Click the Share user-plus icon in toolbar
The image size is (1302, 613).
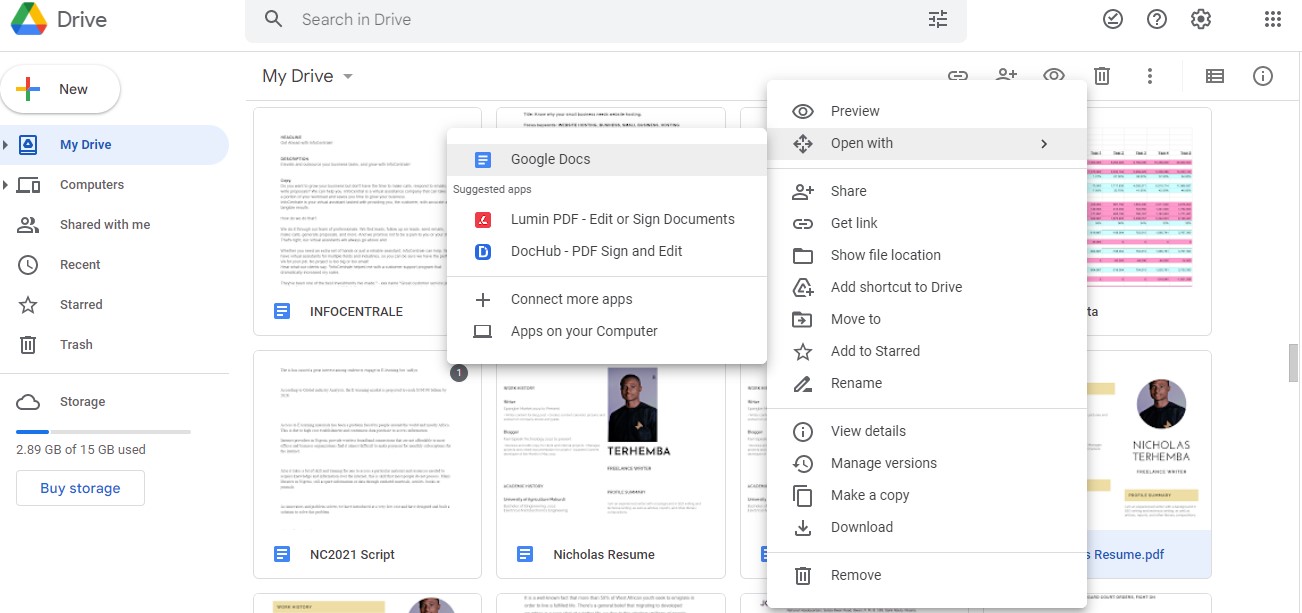point(1006,75)
